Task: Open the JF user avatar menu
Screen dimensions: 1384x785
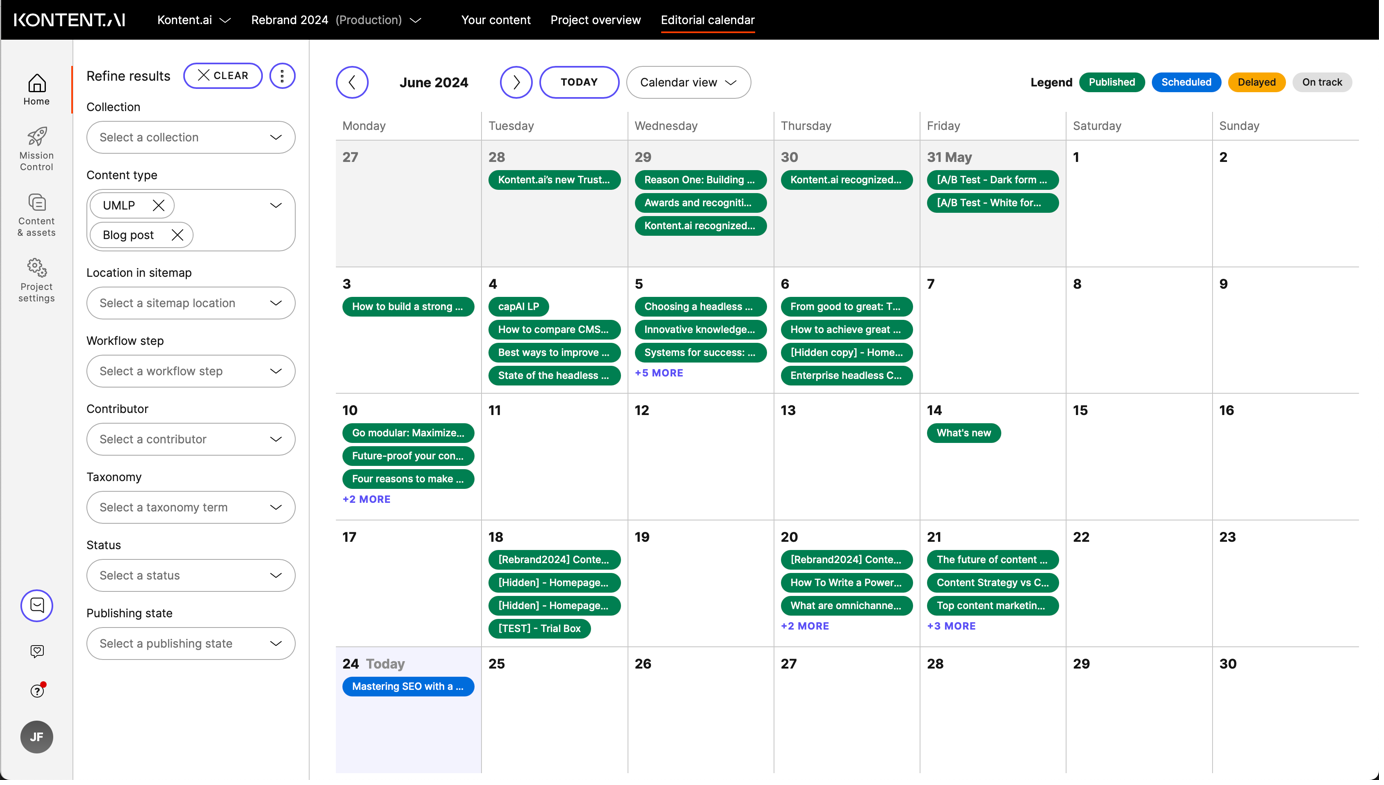Action: [37, 737]
